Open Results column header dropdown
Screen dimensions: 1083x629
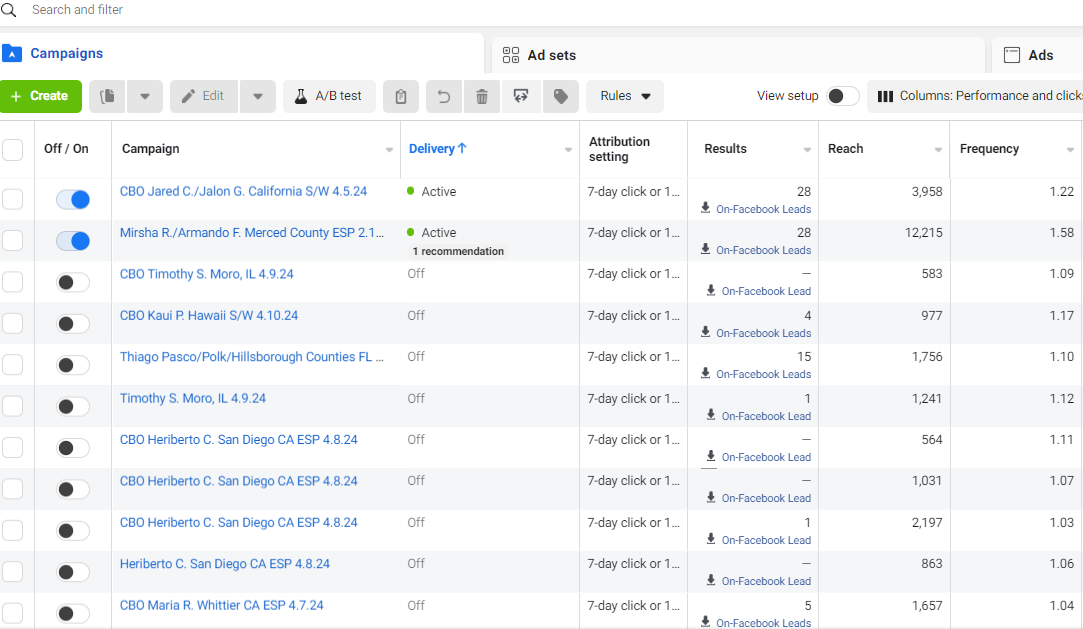point(807,150)
